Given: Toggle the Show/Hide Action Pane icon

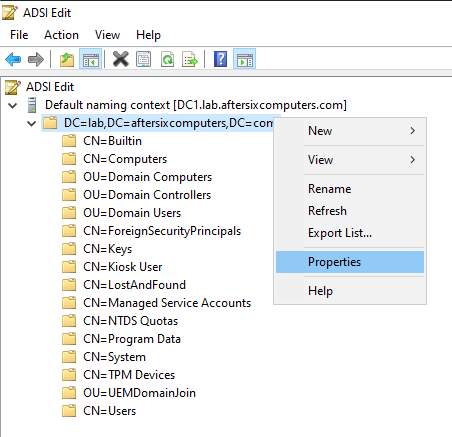Looking at the screenshot, I should [245, 59].
